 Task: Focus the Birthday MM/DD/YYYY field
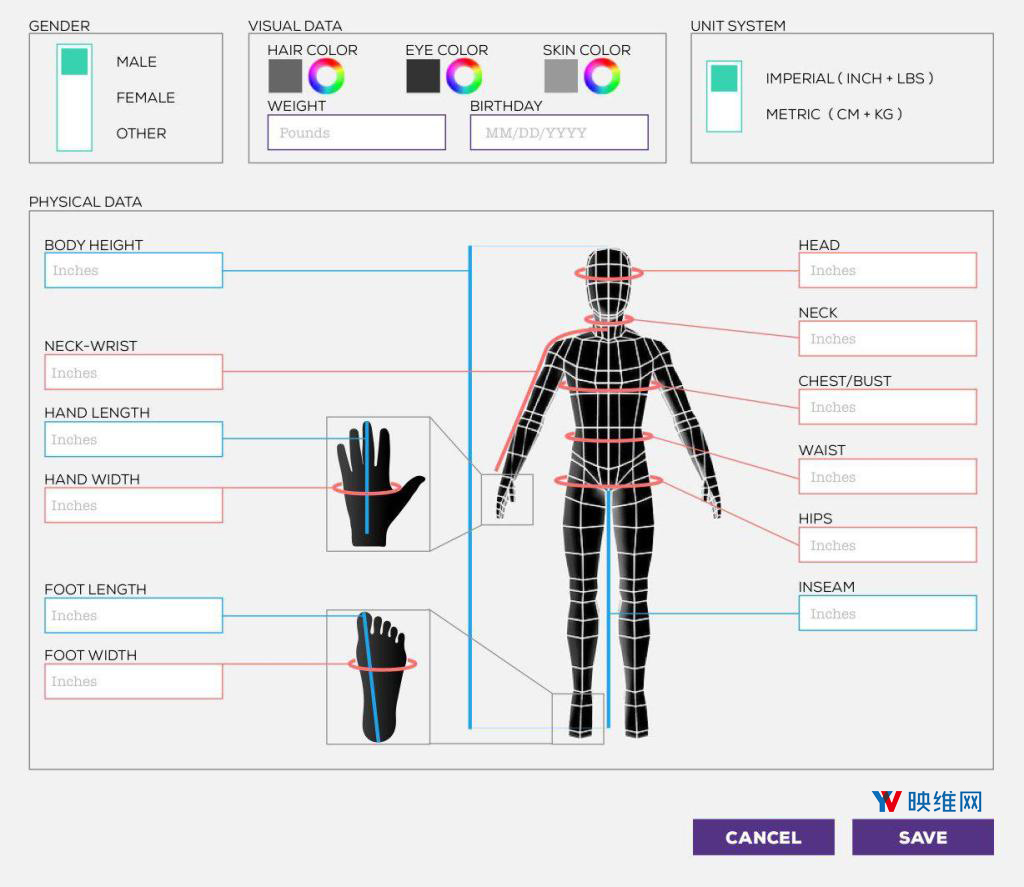(559, 133)
